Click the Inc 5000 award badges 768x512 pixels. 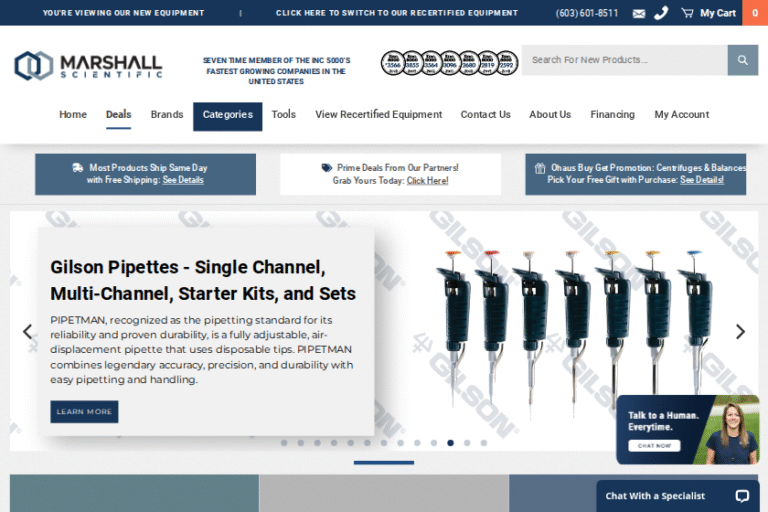click(x=449, y=63)
